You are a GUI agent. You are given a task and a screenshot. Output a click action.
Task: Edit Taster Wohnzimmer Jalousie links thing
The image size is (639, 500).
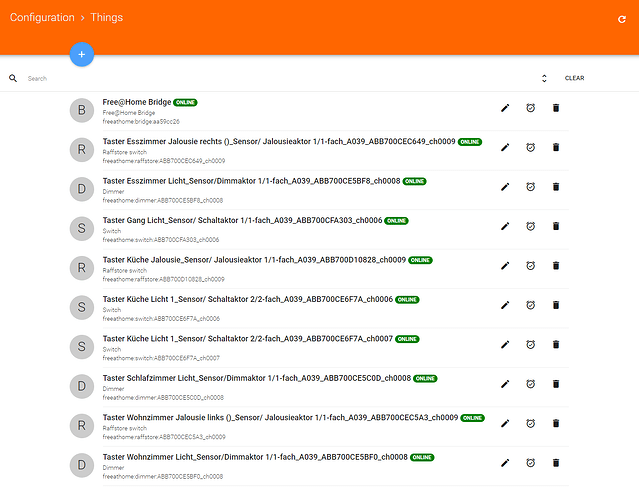click(x=505, y=423)
